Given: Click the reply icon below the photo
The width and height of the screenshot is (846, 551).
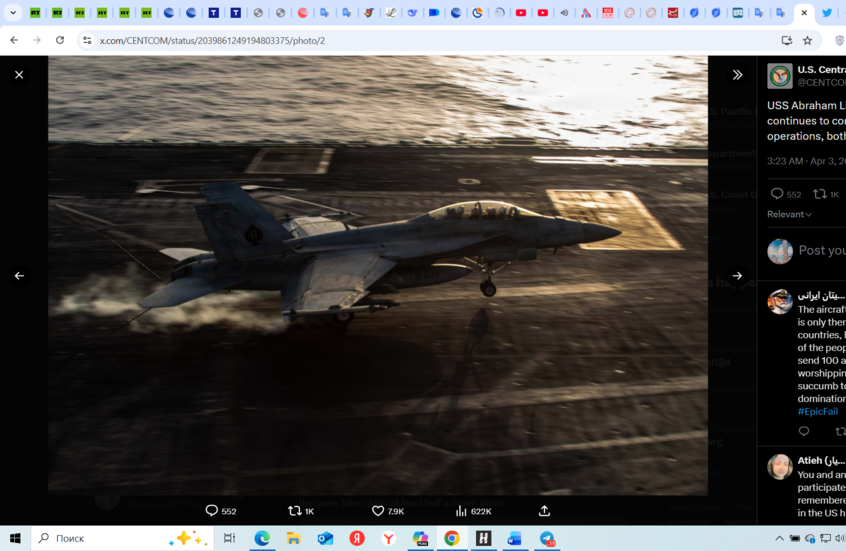Looking at the screenshot, I should [212, 511].
